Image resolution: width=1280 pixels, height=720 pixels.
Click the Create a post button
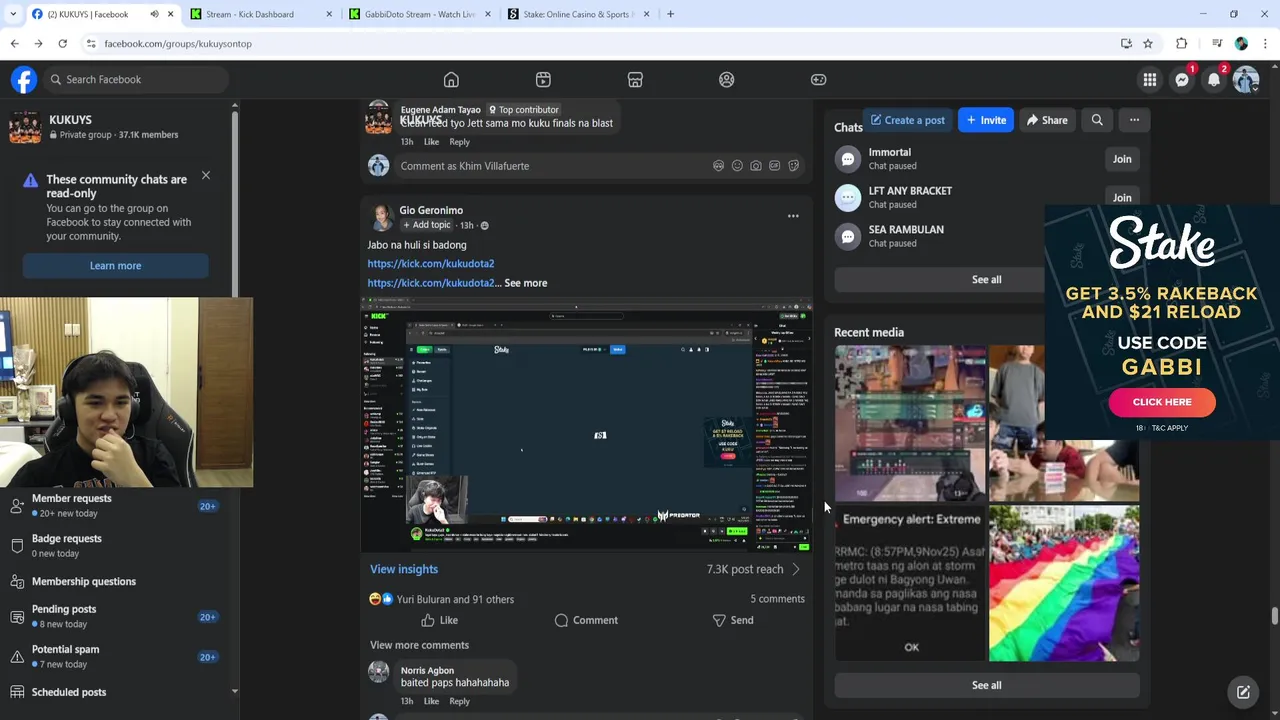906,120
